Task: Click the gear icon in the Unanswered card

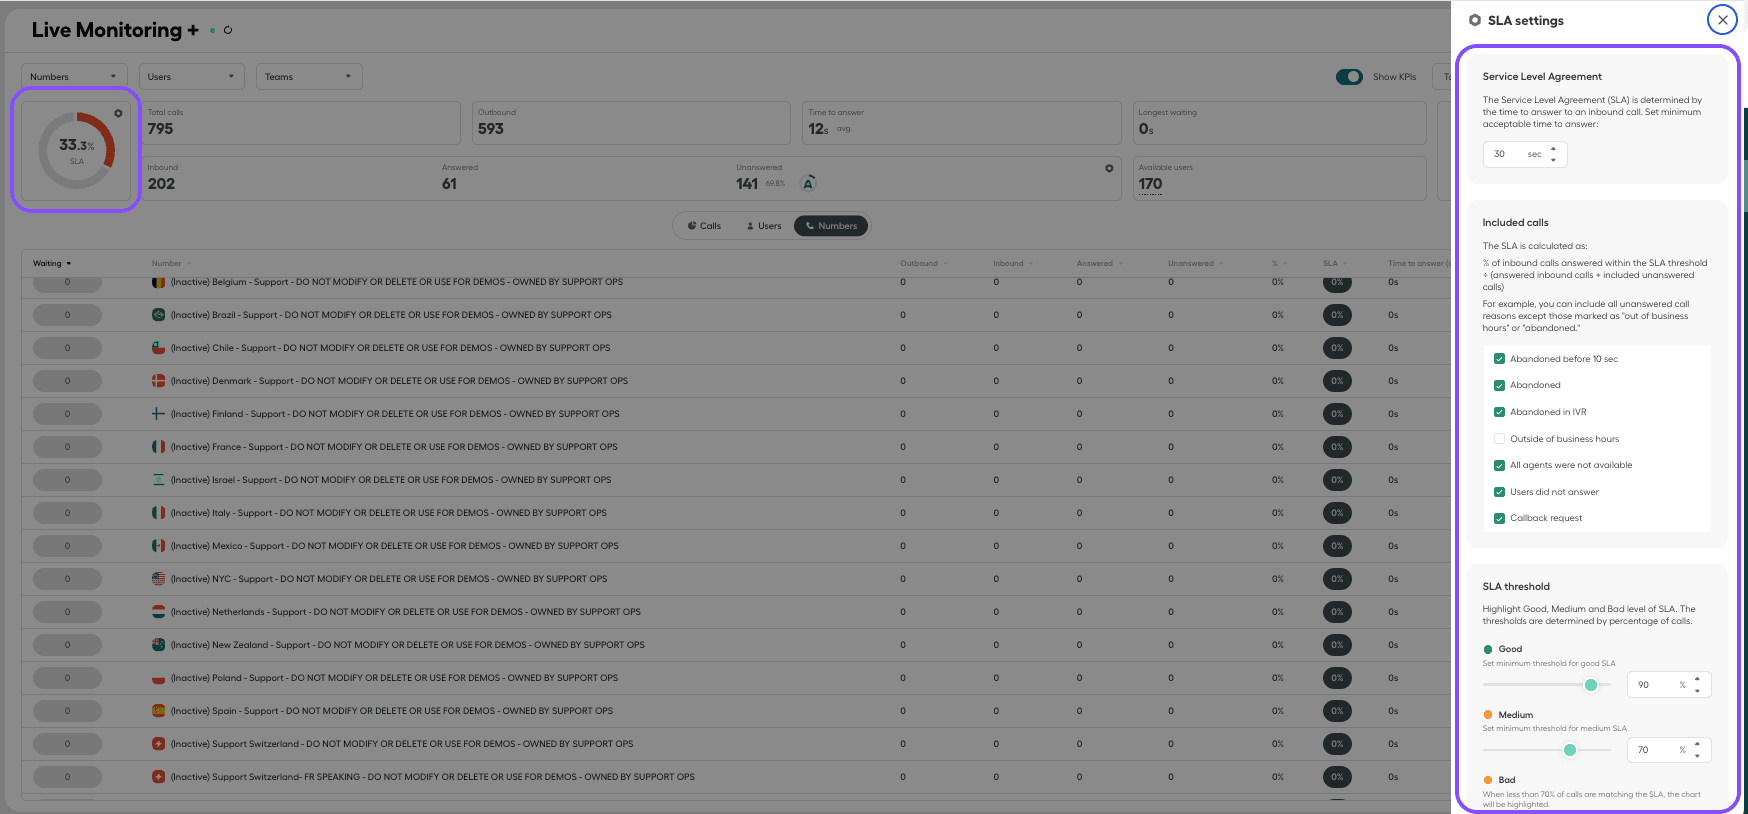Action: tap(1109, 168)
